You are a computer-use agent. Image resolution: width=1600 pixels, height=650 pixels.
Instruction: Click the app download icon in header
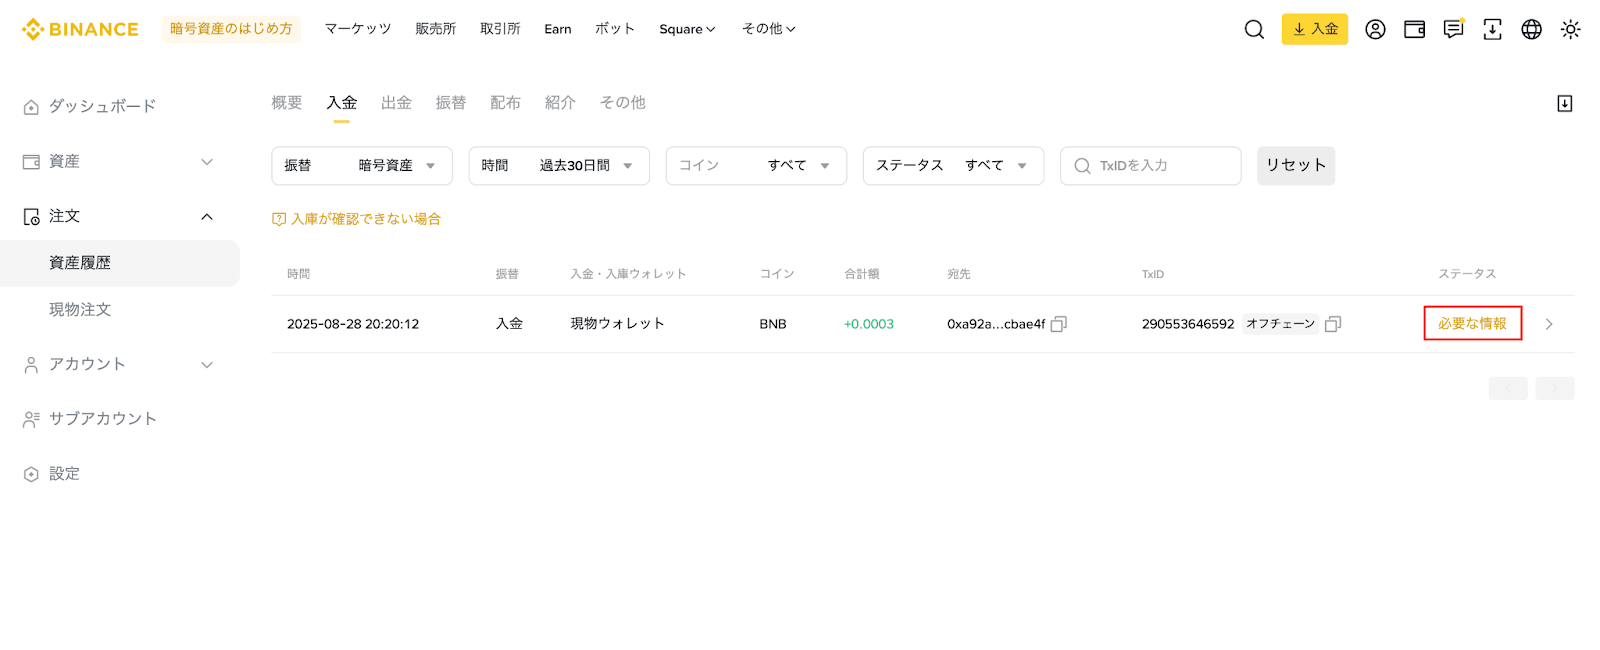[x=1492, y=29]
